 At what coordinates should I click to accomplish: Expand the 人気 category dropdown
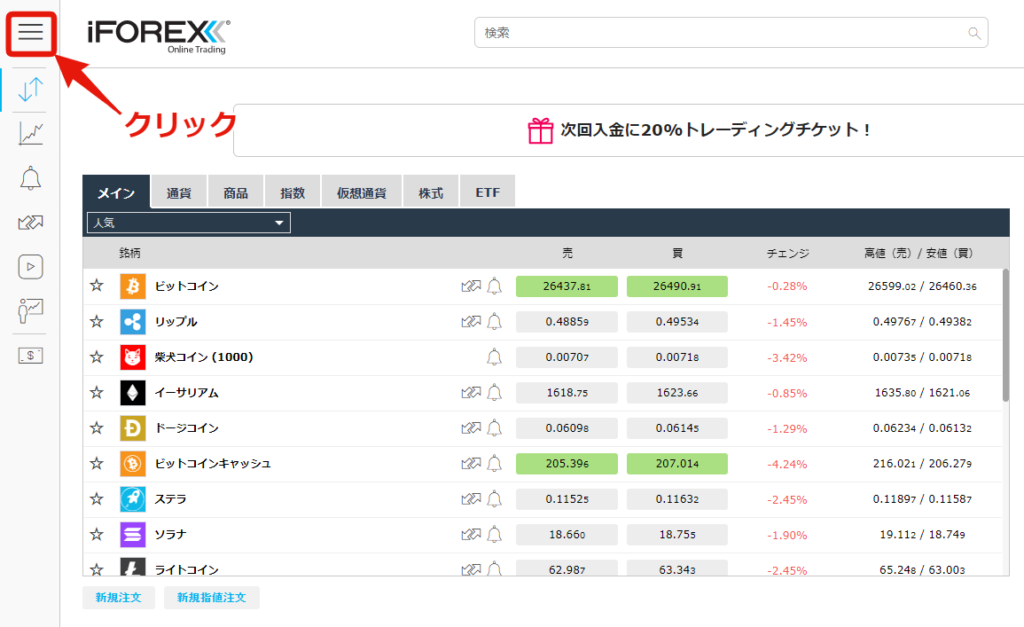[189, 223]
